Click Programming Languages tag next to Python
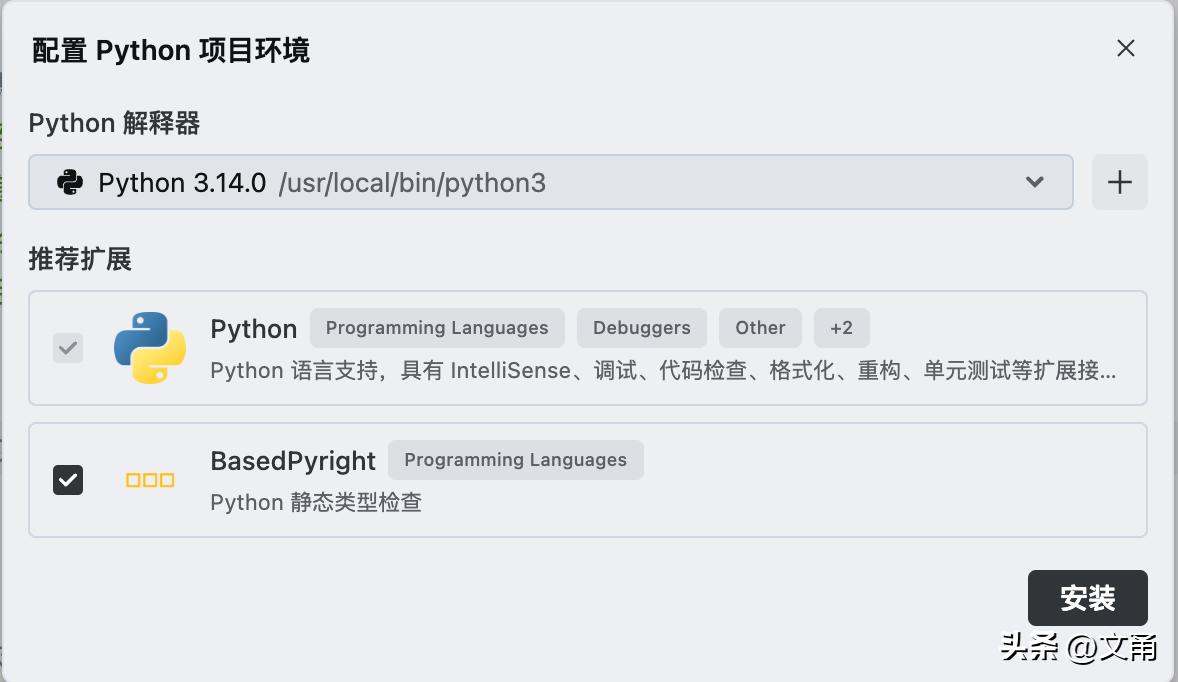This screenshot has width=1178, height=682. [x=437, y=328]
